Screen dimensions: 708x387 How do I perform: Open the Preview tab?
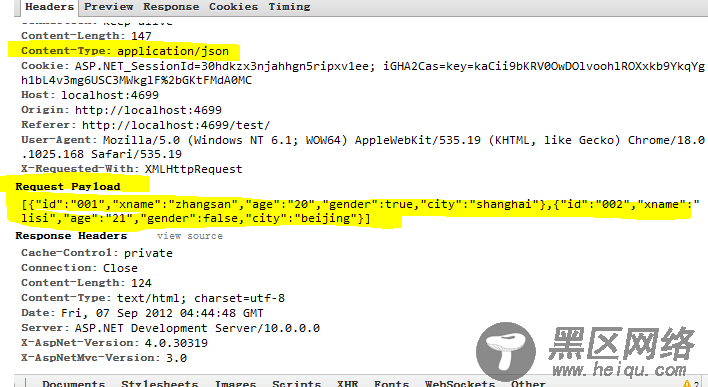pyautogui.click(x=108, y=7)
